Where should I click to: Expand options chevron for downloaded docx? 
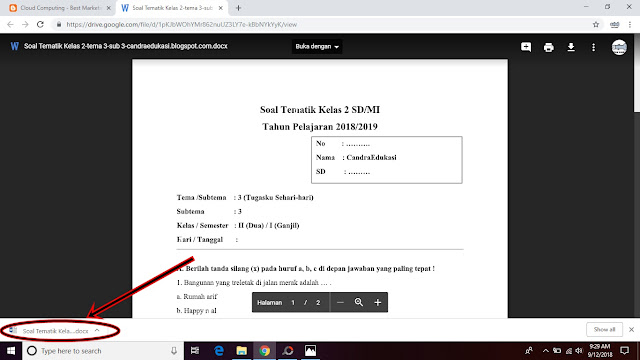97,330
